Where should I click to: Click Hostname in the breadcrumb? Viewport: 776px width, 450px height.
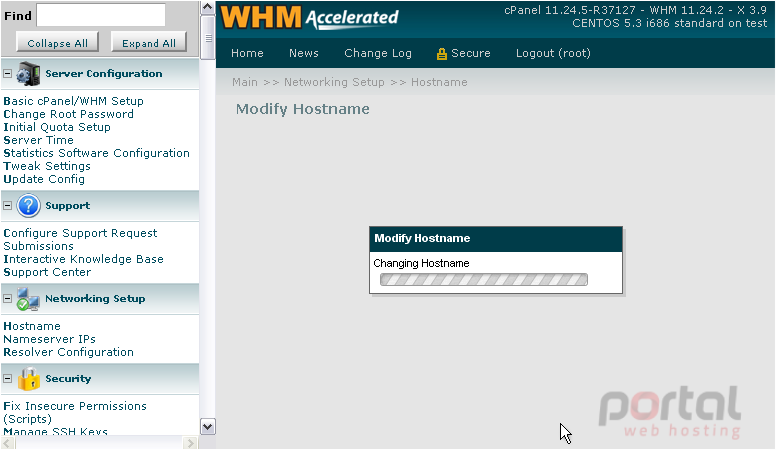439,82
